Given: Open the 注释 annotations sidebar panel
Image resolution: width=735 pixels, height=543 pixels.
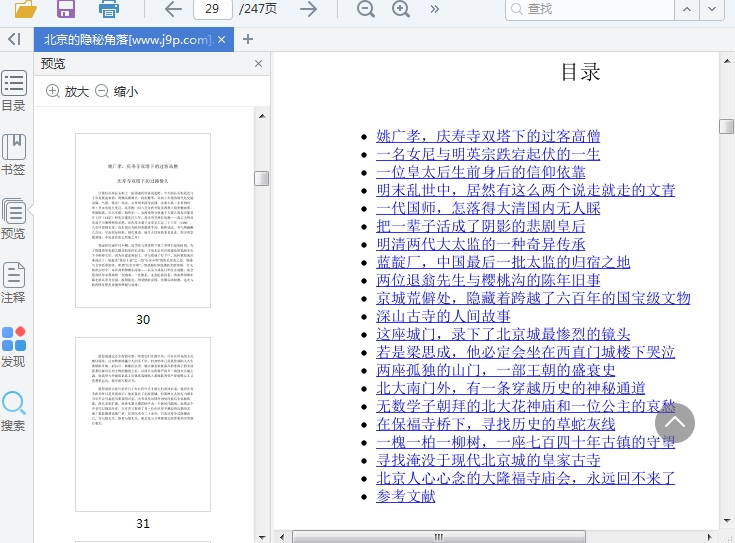Looking at the screenshot, I should [13, 283].
